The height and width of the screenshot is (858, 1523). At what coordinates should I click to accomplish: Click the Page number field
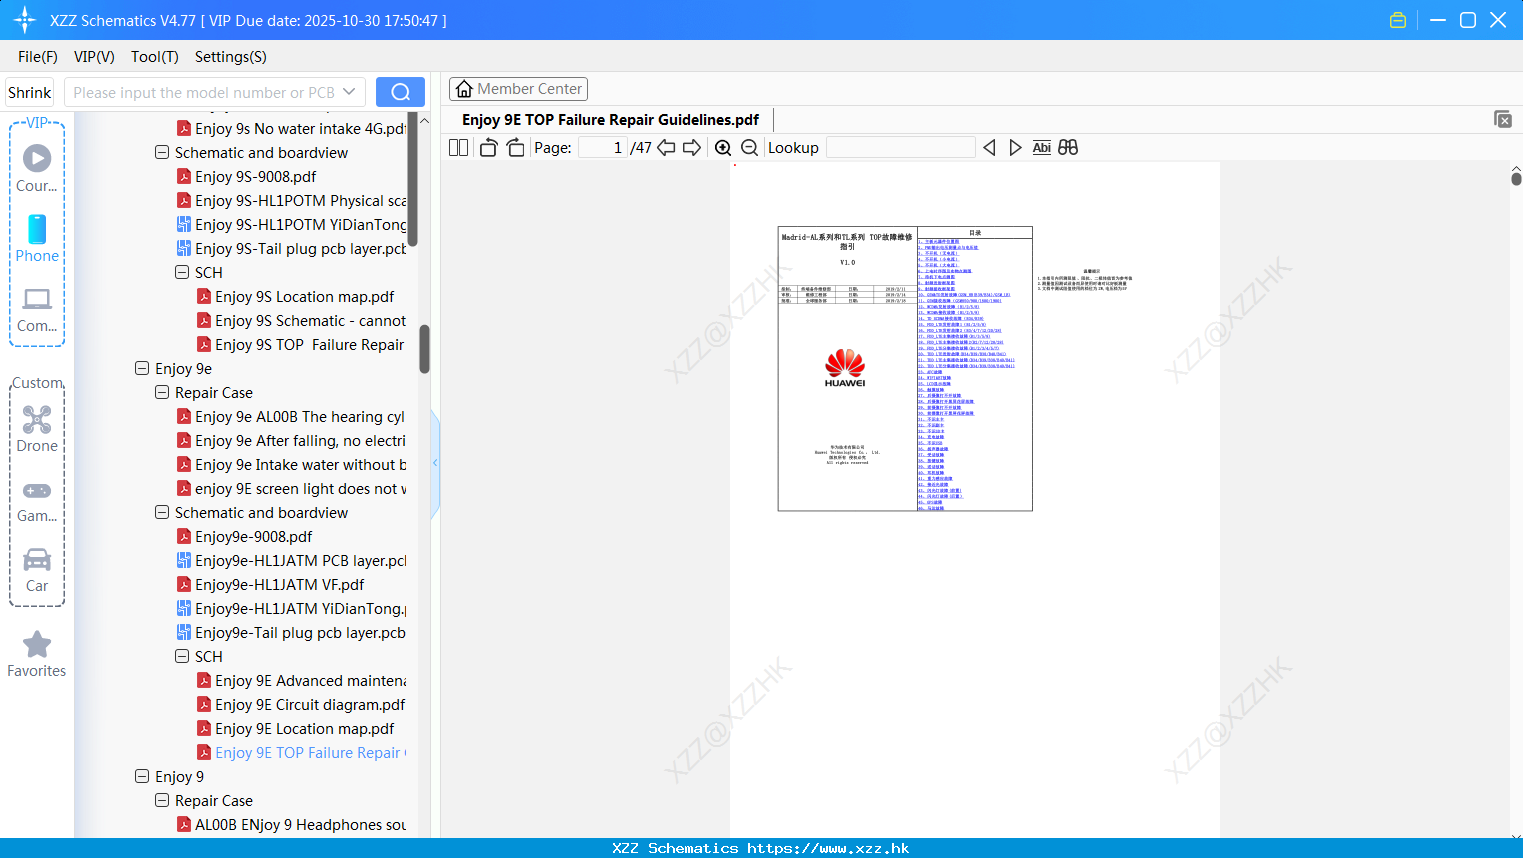[x=603, y=147]
